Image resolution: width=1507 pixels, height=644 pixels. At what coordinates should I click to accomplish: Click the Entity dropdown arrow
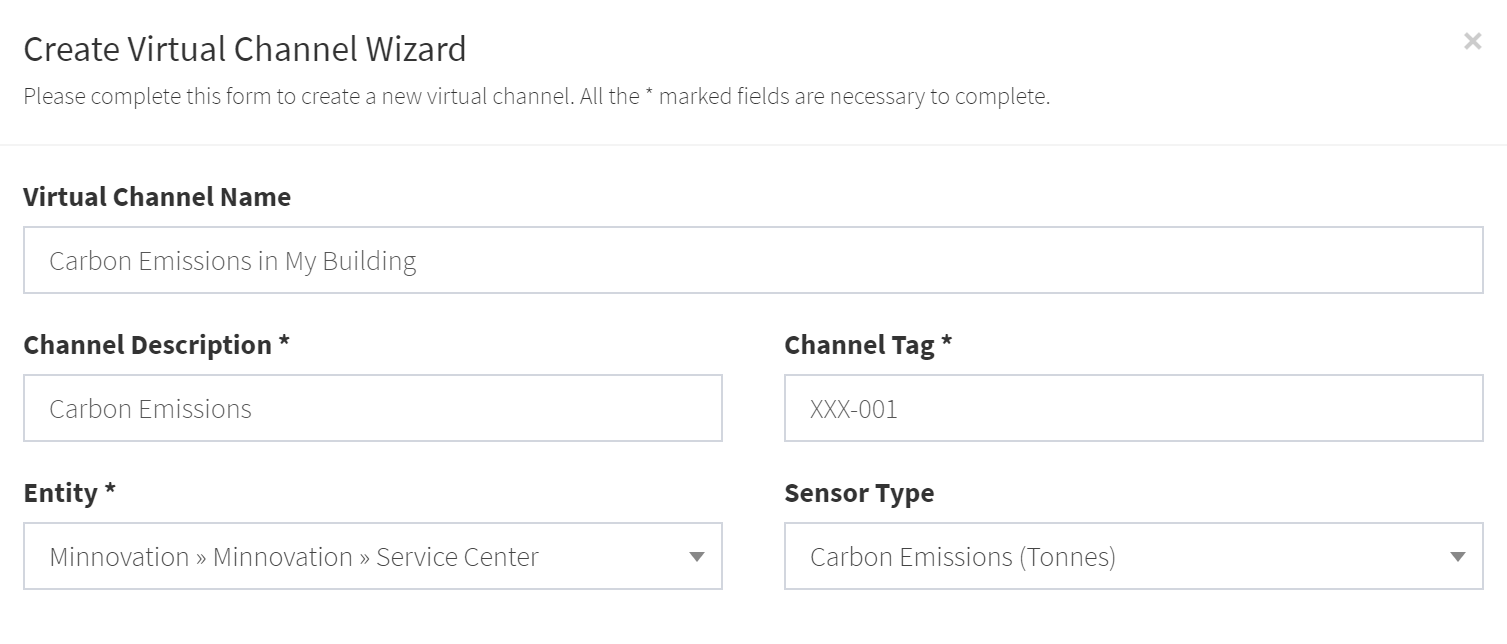click(697, 557)
